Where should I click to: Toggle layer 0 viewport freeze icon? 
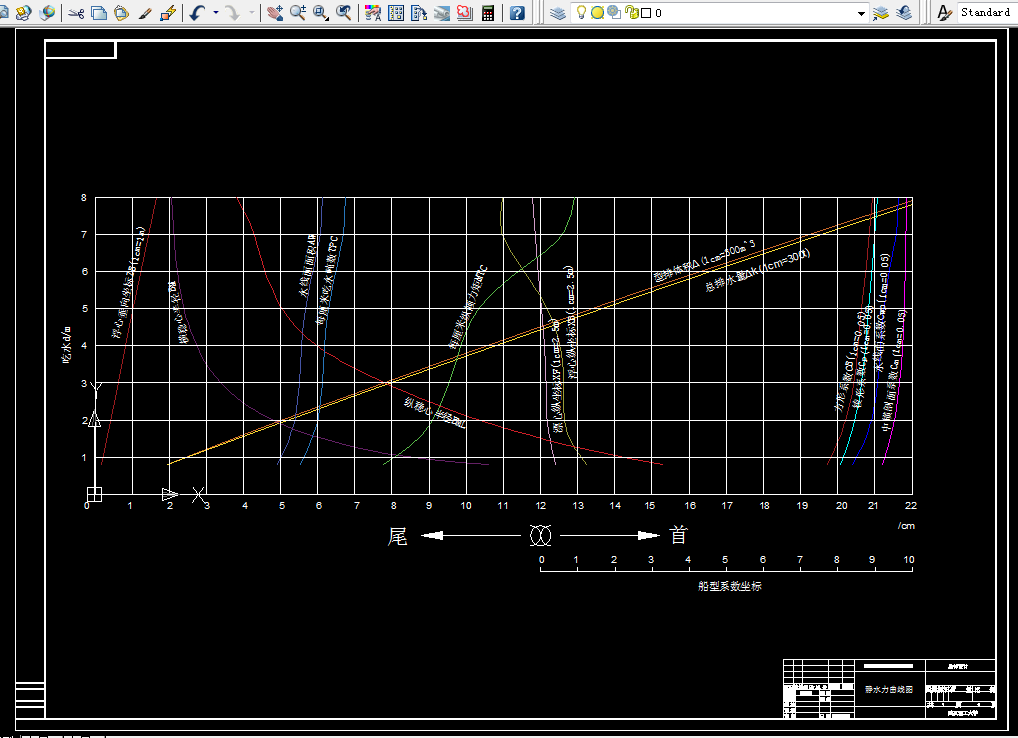click(614, 12)
